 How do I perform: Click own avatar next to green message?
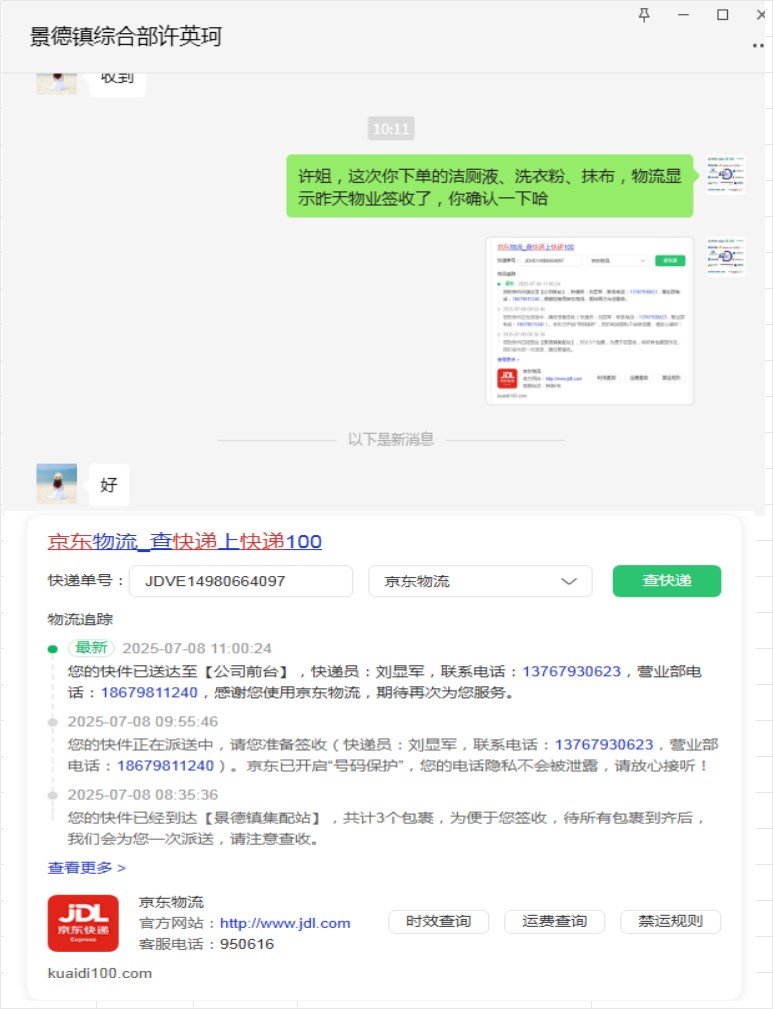(726, 174)
